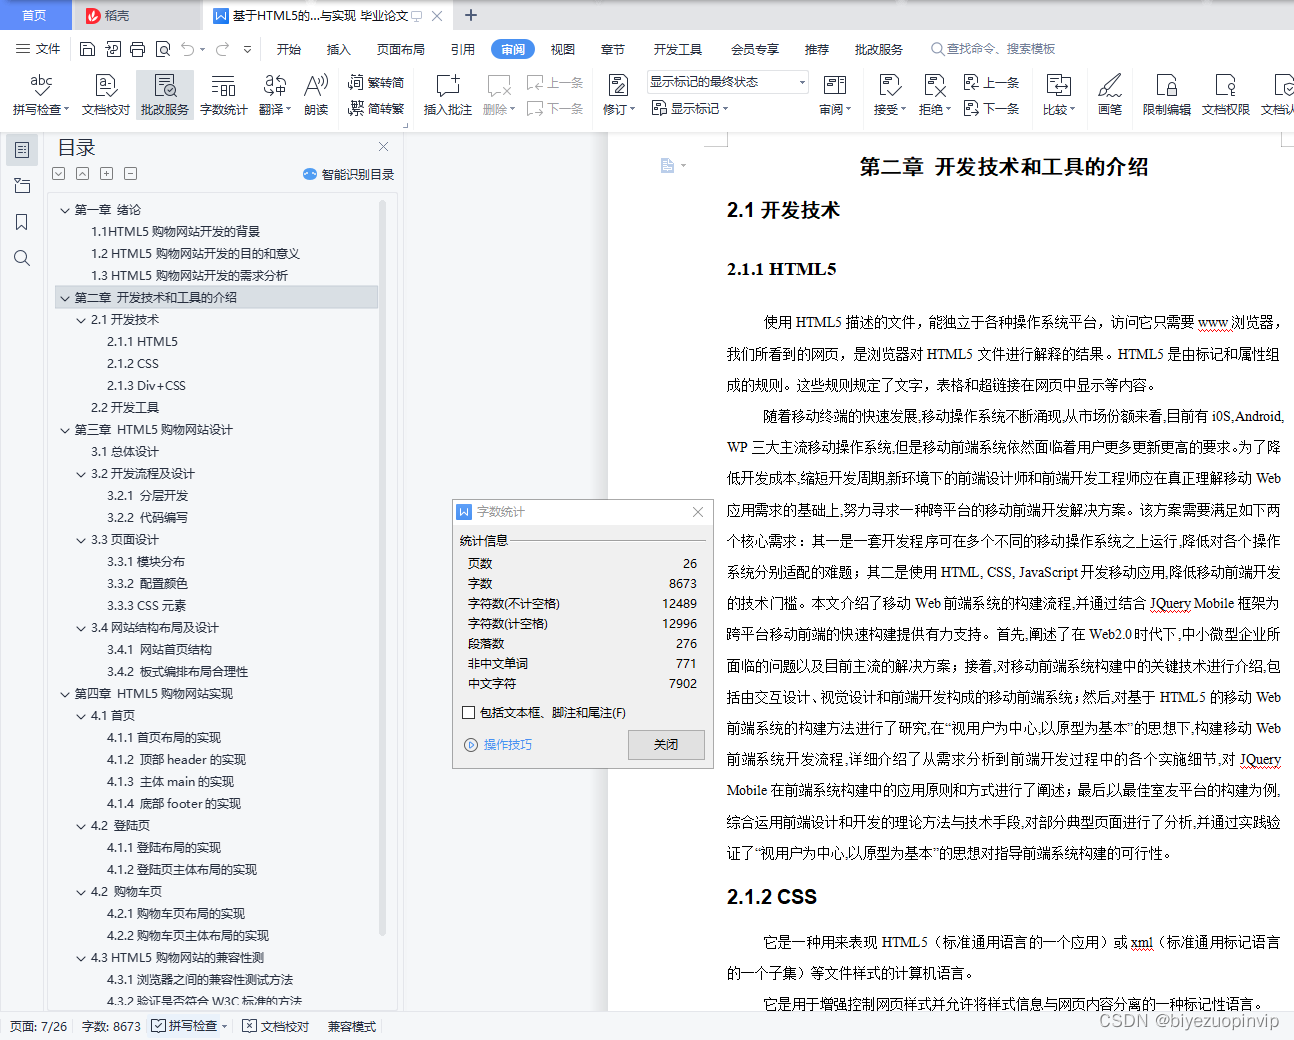Select 4.1.2 顶部 header 的实现 in outline
Viewport: 1294px width, 1040px height.
(176, 760)
